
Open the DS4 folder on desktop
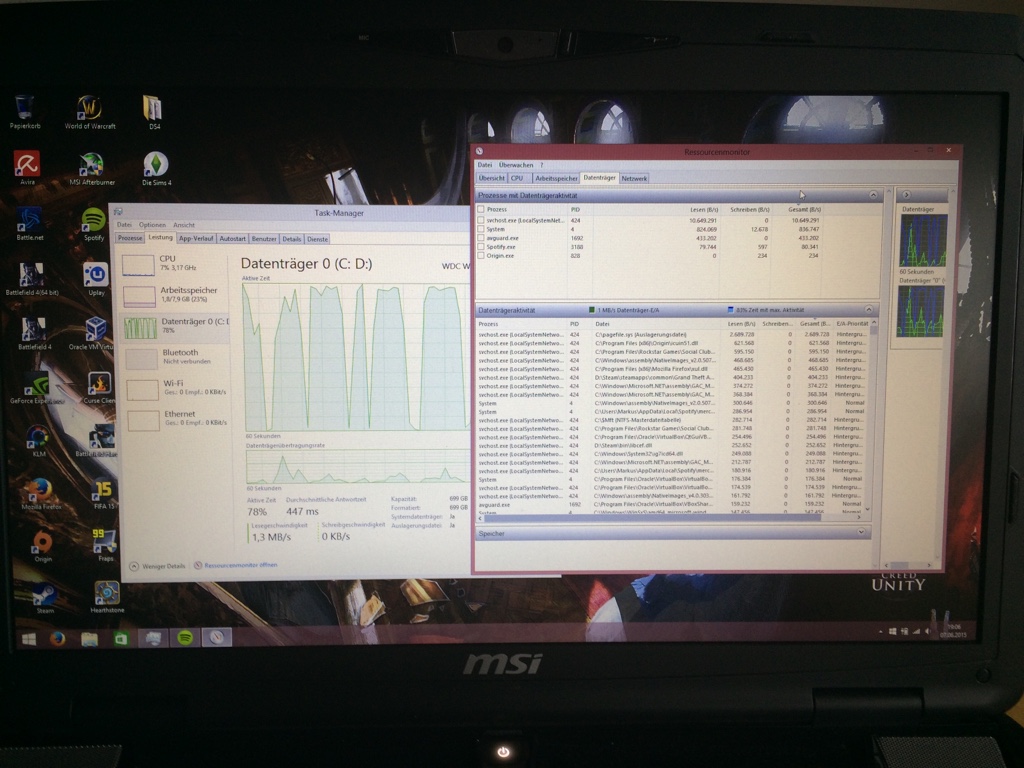(153, 112)
